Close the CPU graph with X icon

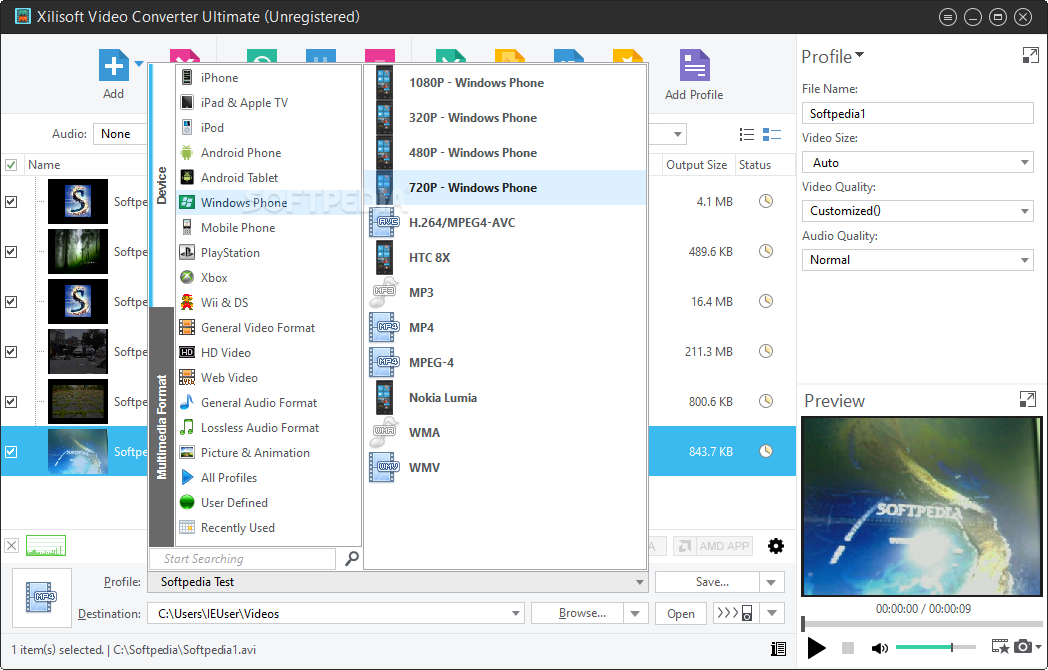coord(11,546)
